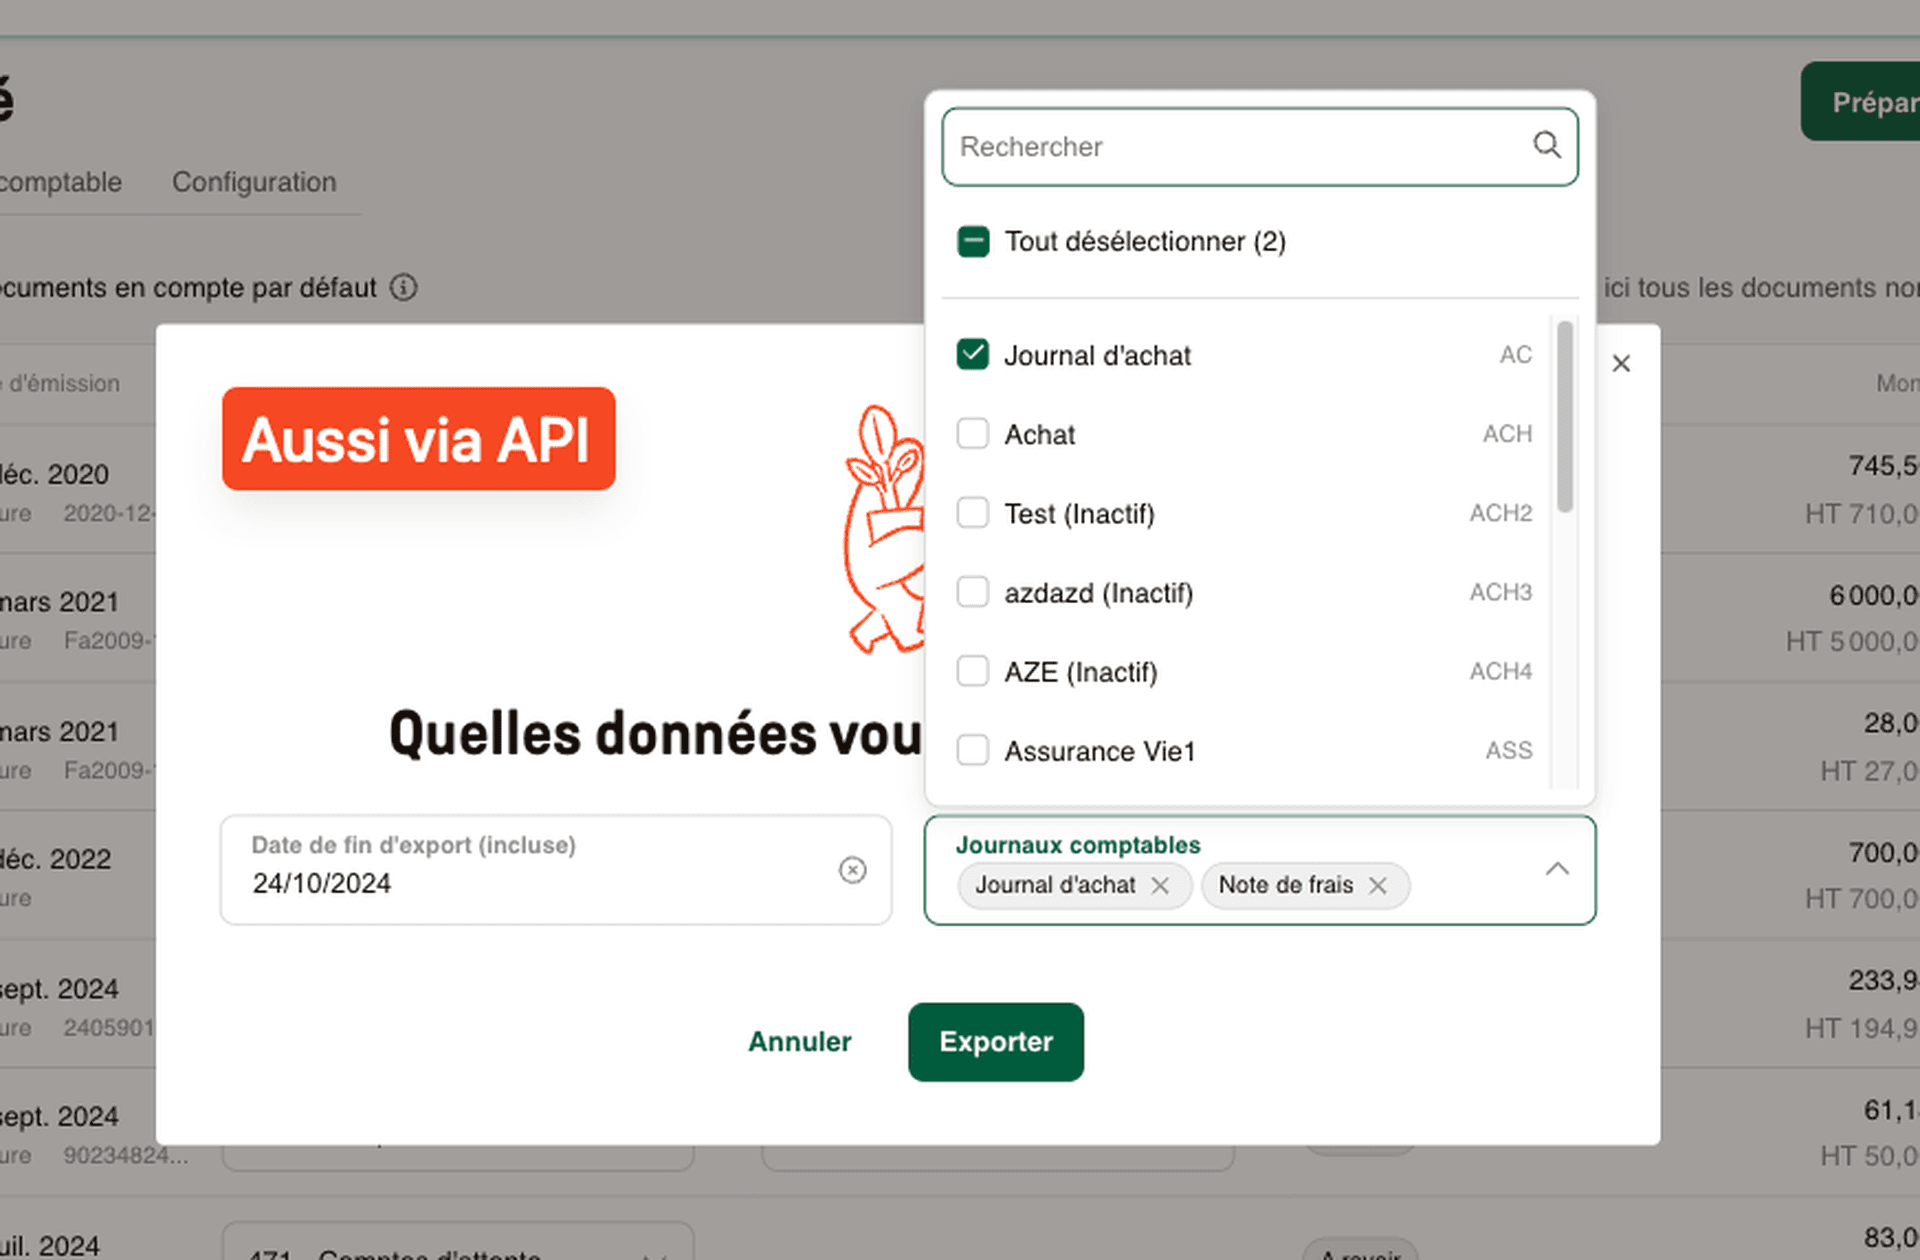1920x1260 pixels.
Task: Clear the export end date using the circle-x icon
Action: pyautogui.click(x=853, y=870)
